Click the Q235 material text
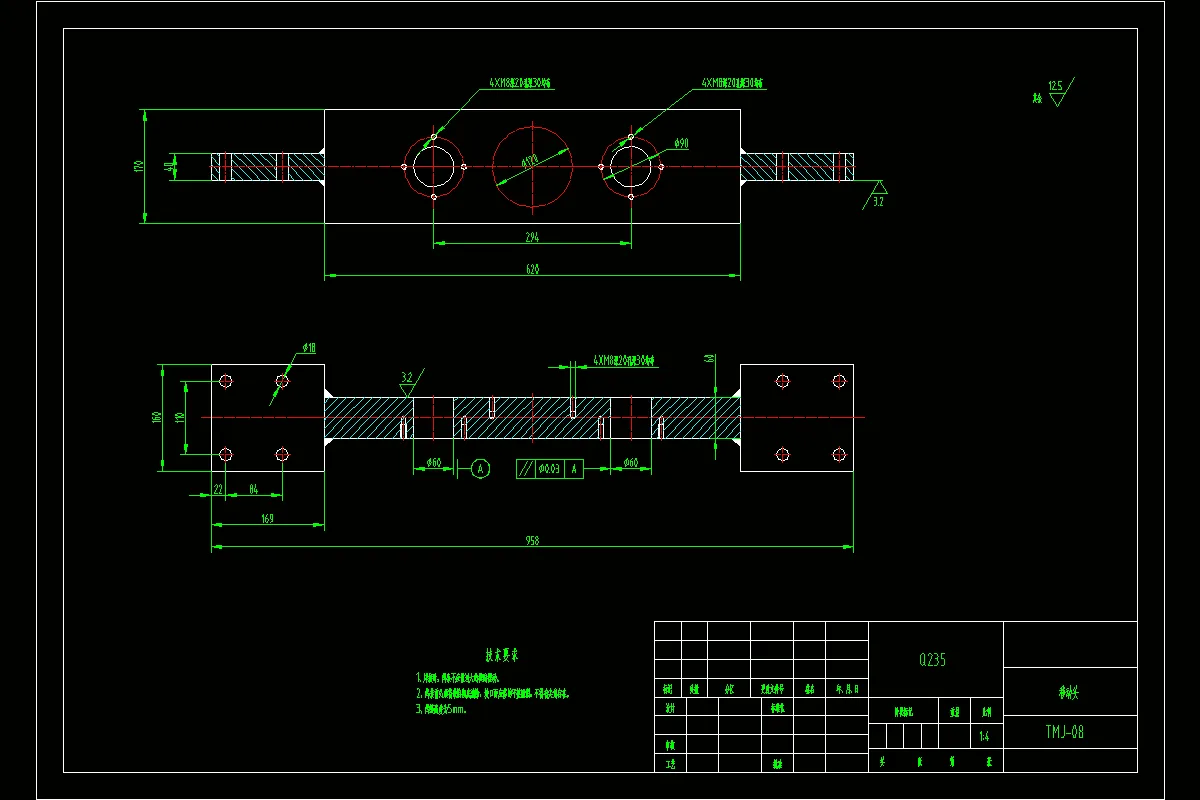1200x800 pixels. [932, 660]
